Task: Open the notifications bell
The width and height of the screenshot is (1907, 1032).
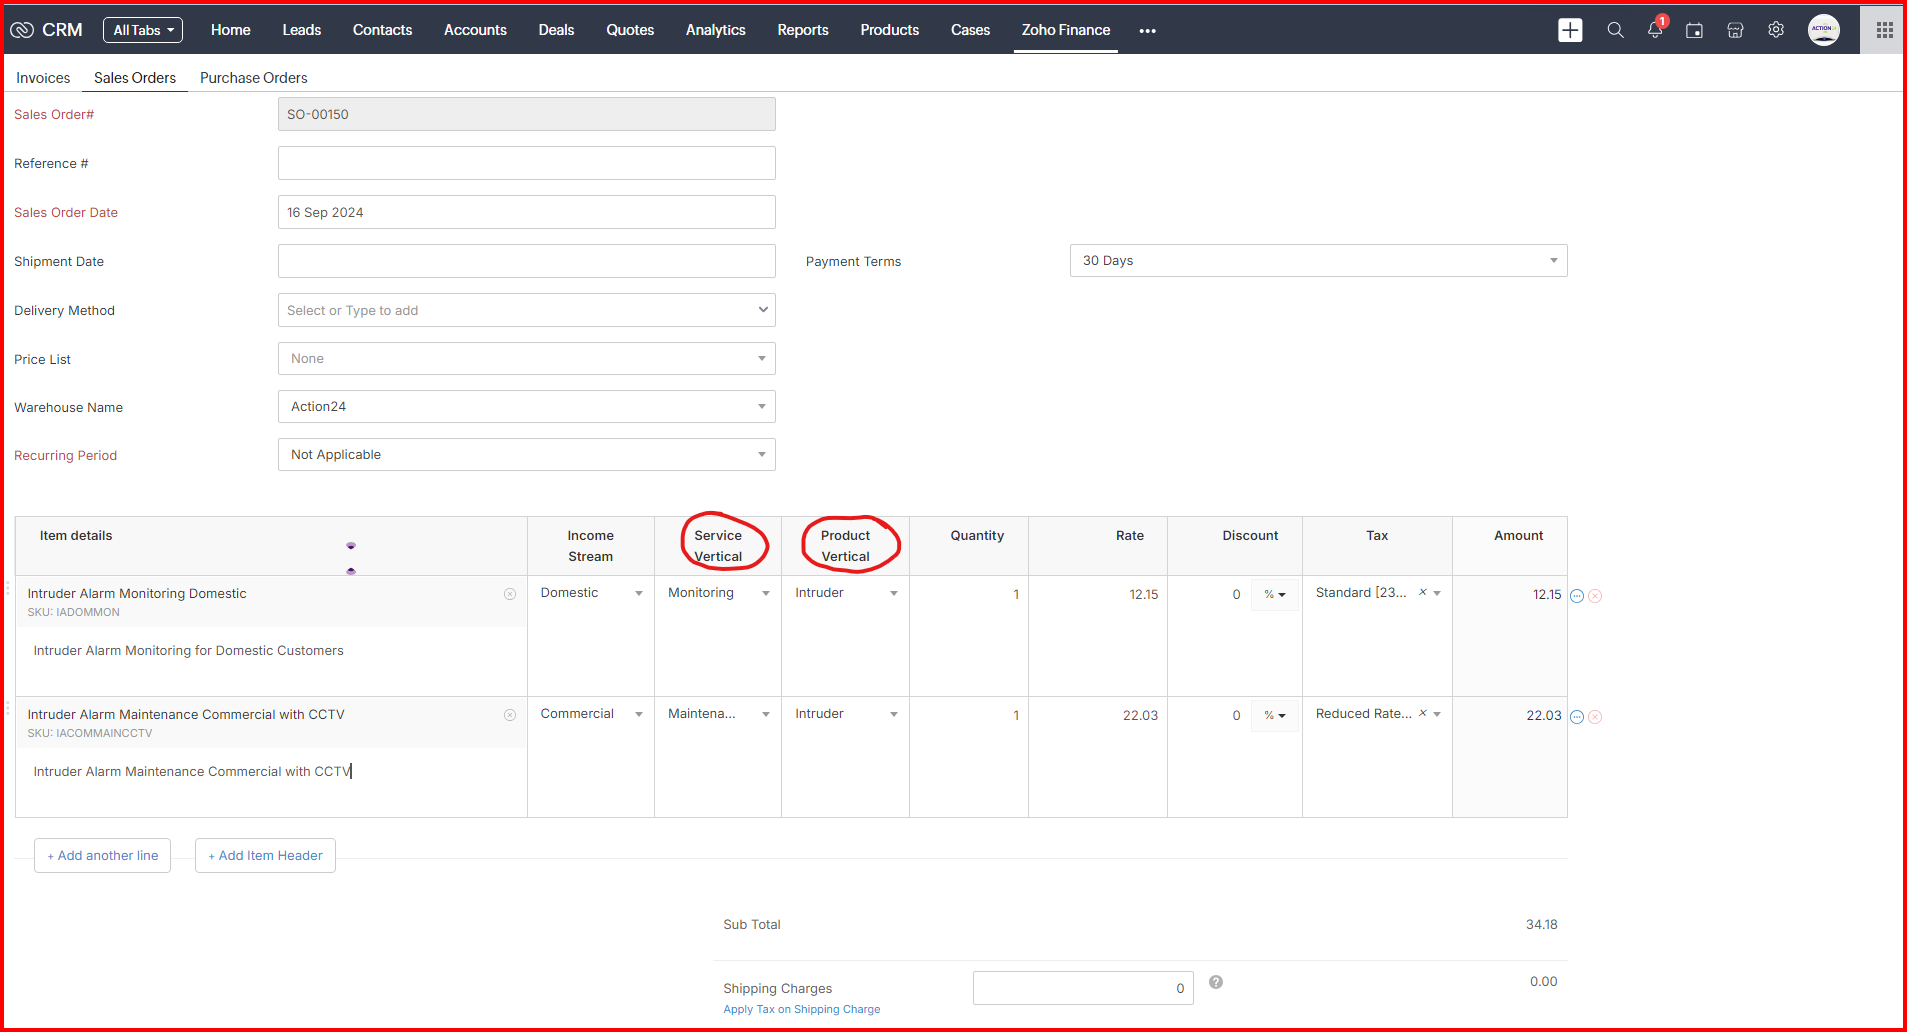Action: pyautogui.click(x=1655, y=30)
